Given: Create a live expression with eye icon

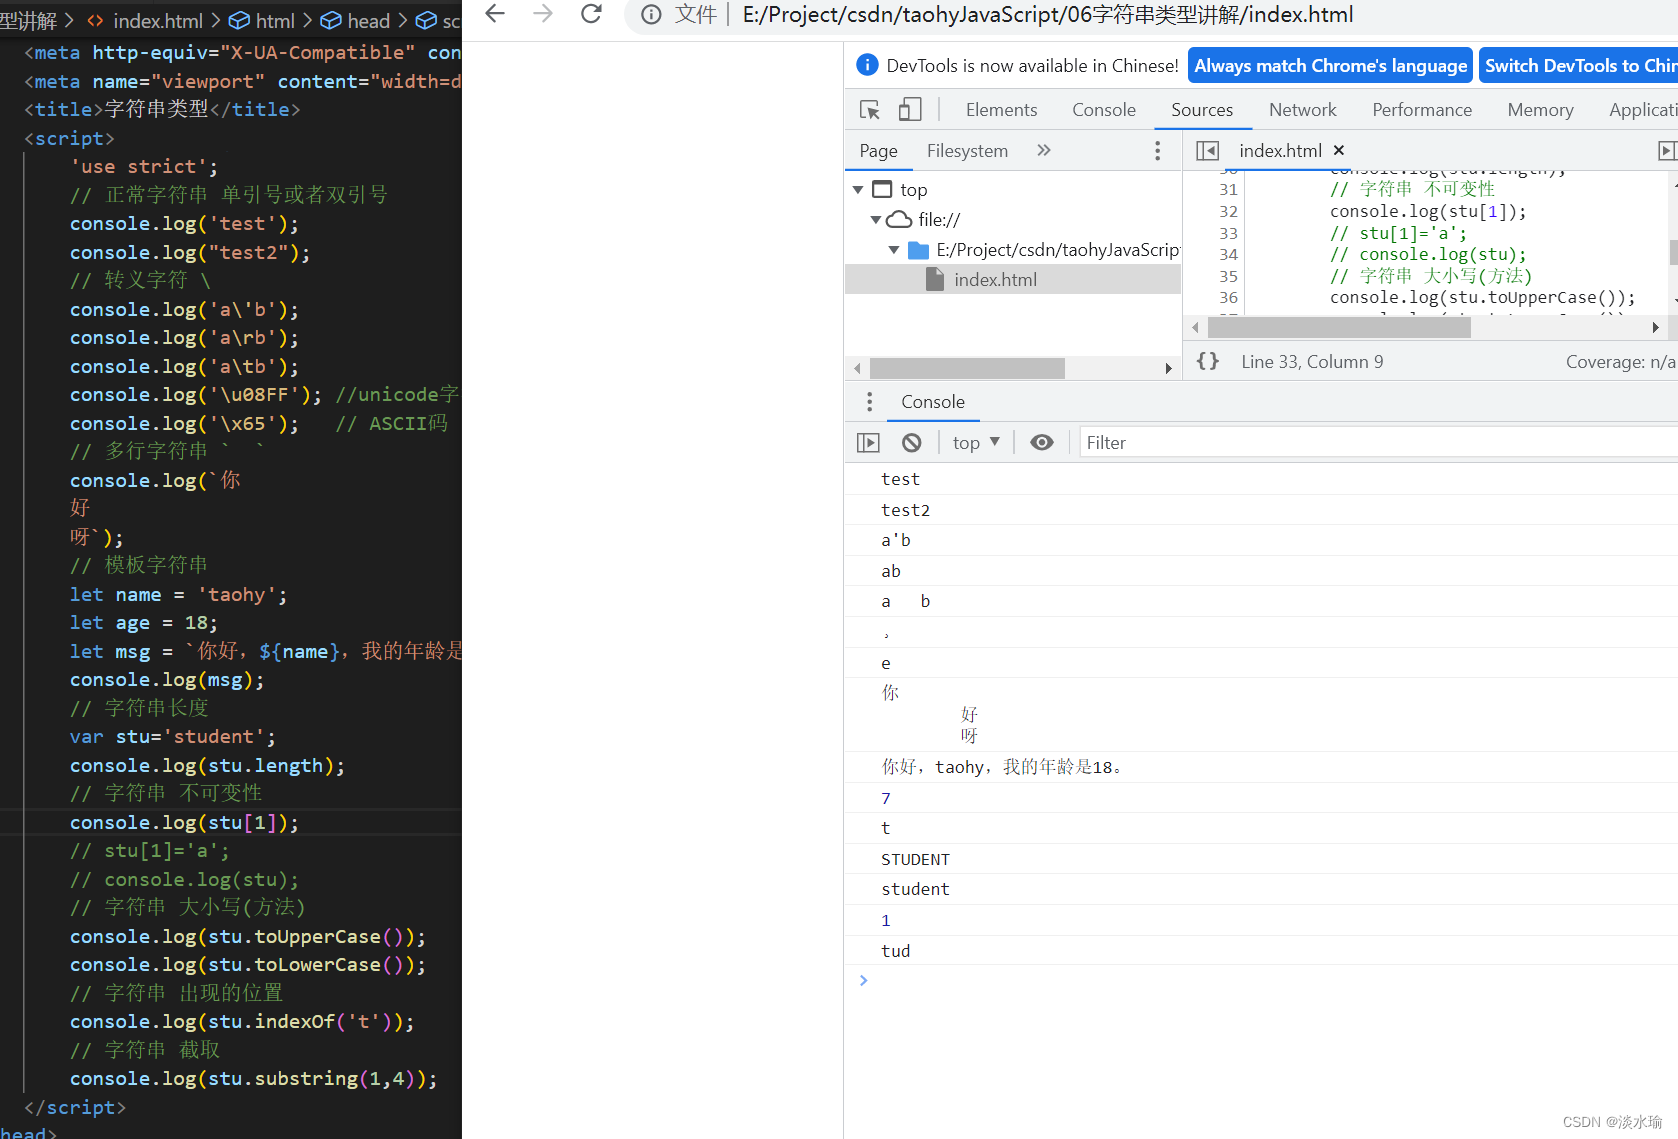Looking at the screenshot, I should tap(1042, 442).
